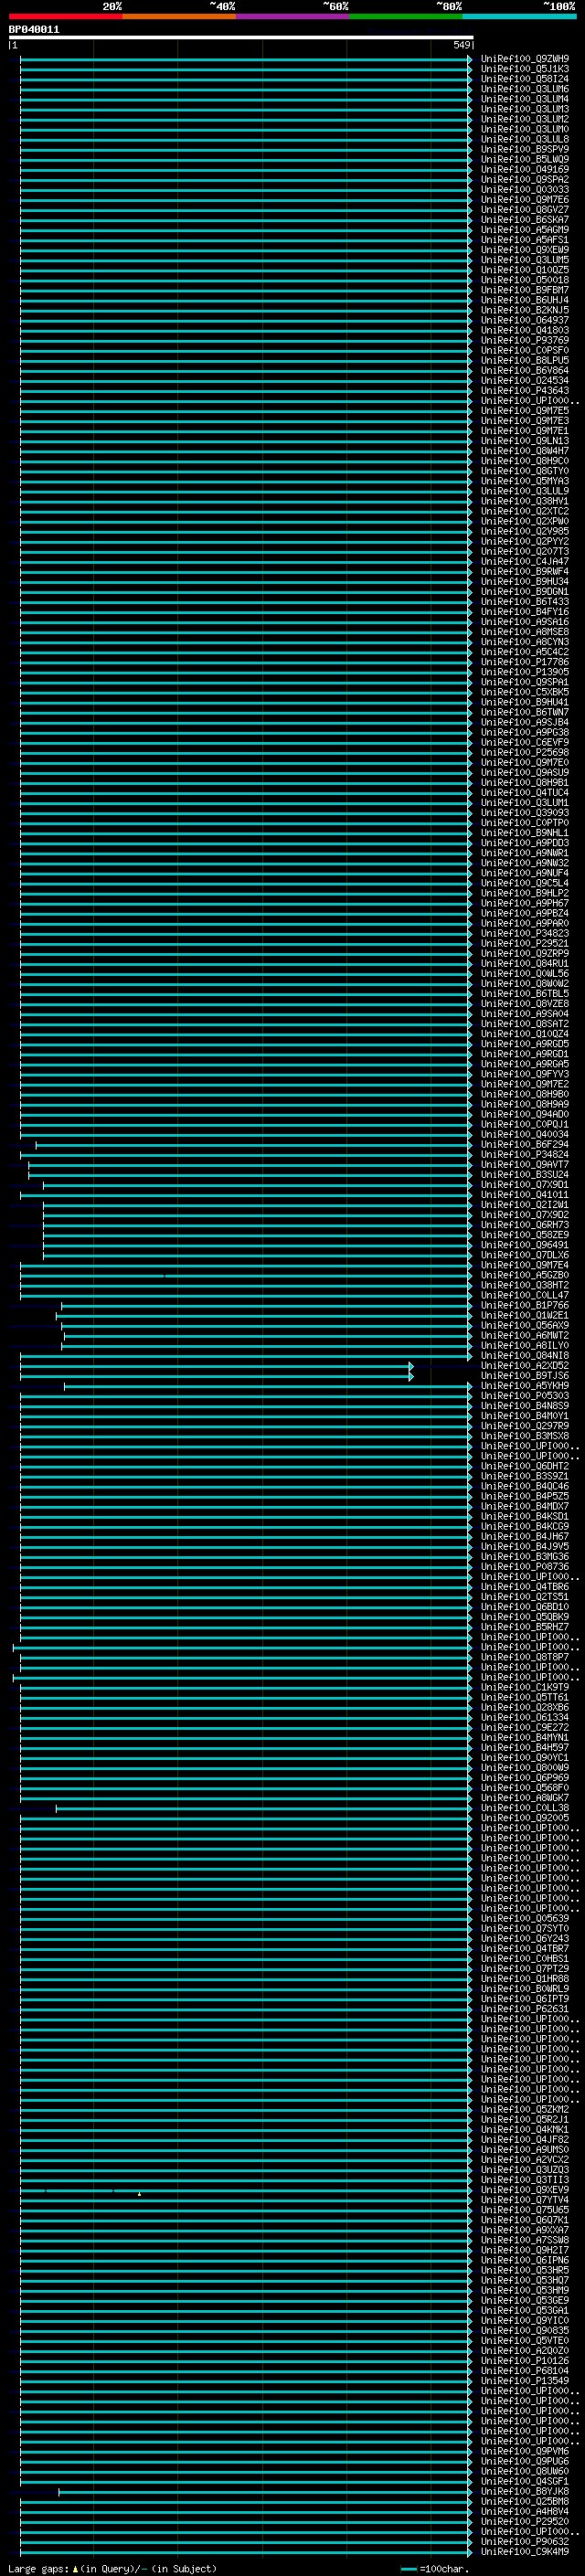Click the UniRef100_A8ILY0 entry
The width and height of the screenshot is (585, 2576).
(x=525, y=1345)
